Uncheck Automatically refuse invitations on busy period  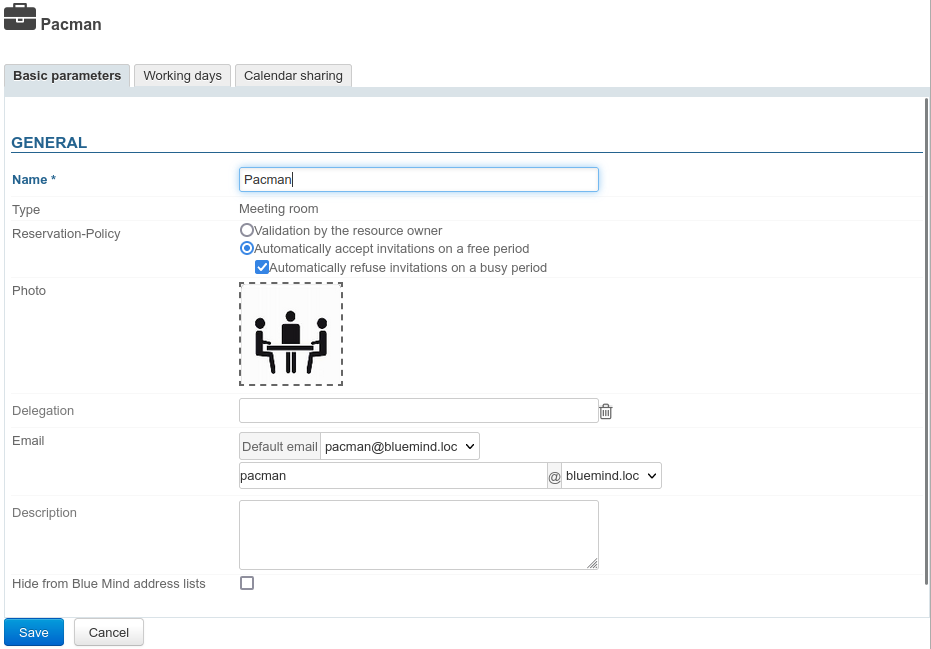(262, 267)
